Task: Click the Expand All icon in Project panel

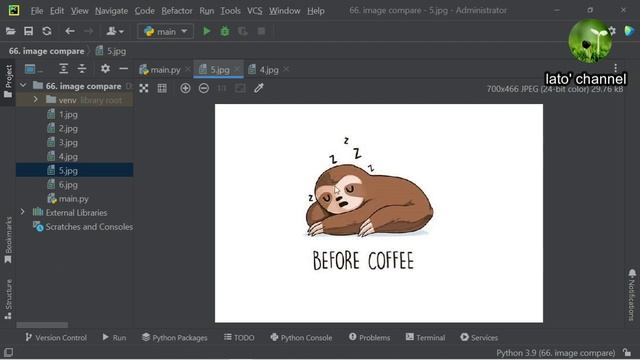Action: [x=63, y=69]
